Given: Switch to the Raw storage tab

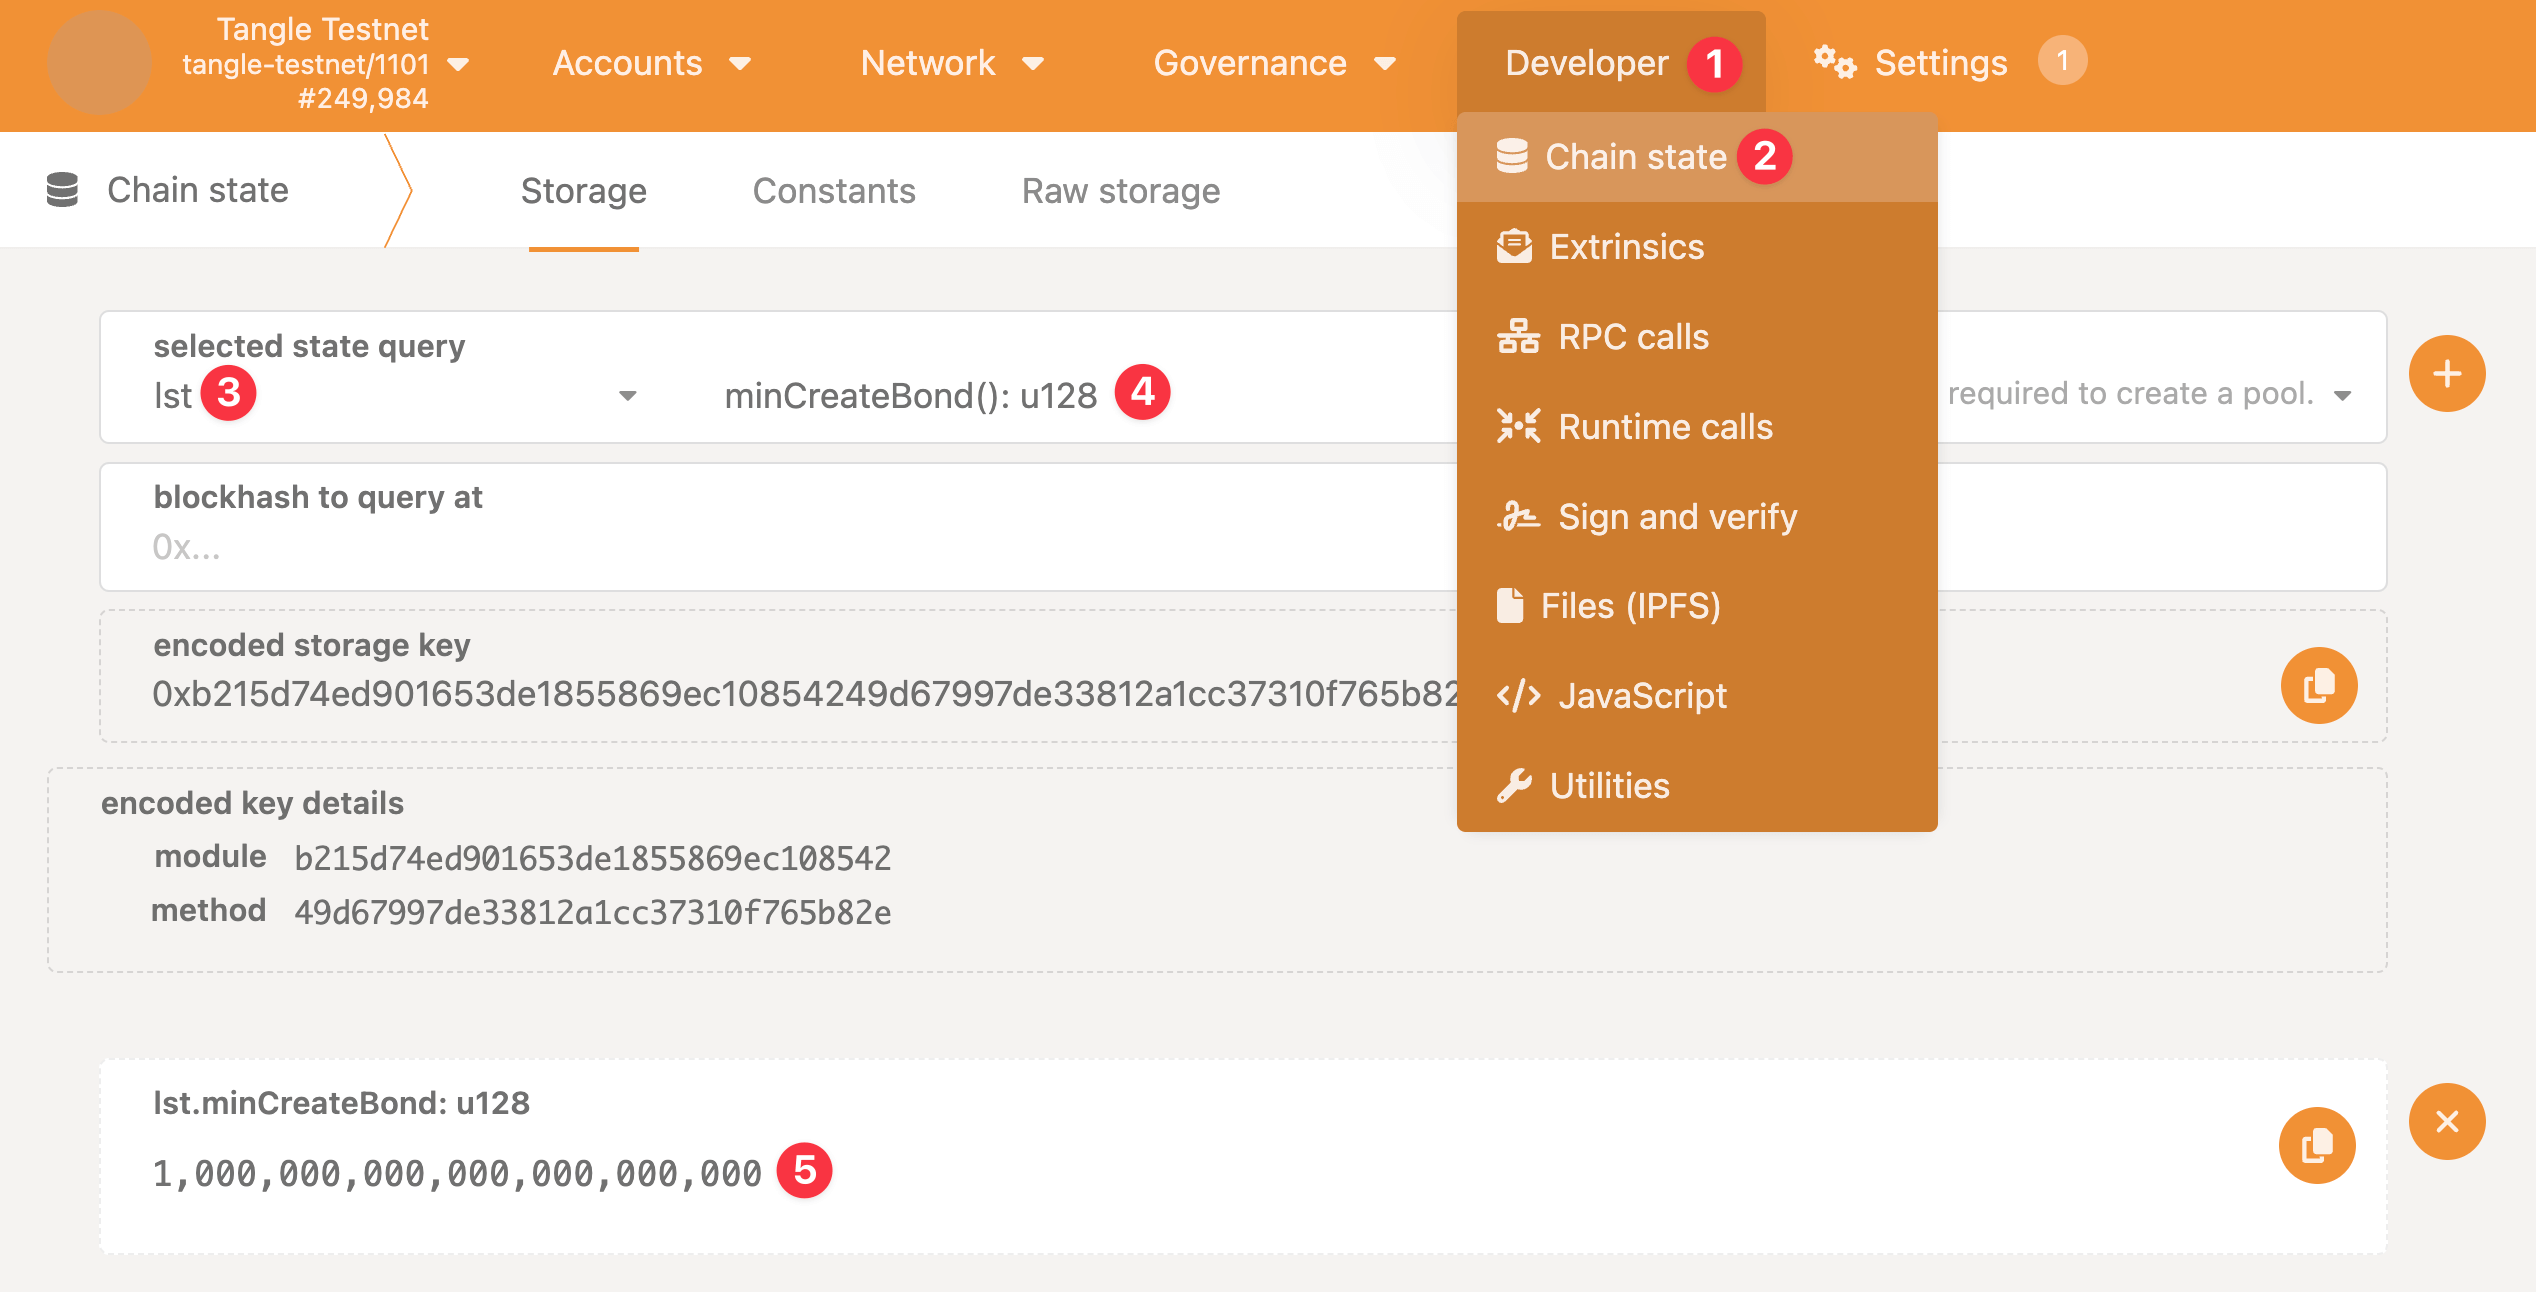Looking at the screenshot, I should (1119, 190).
